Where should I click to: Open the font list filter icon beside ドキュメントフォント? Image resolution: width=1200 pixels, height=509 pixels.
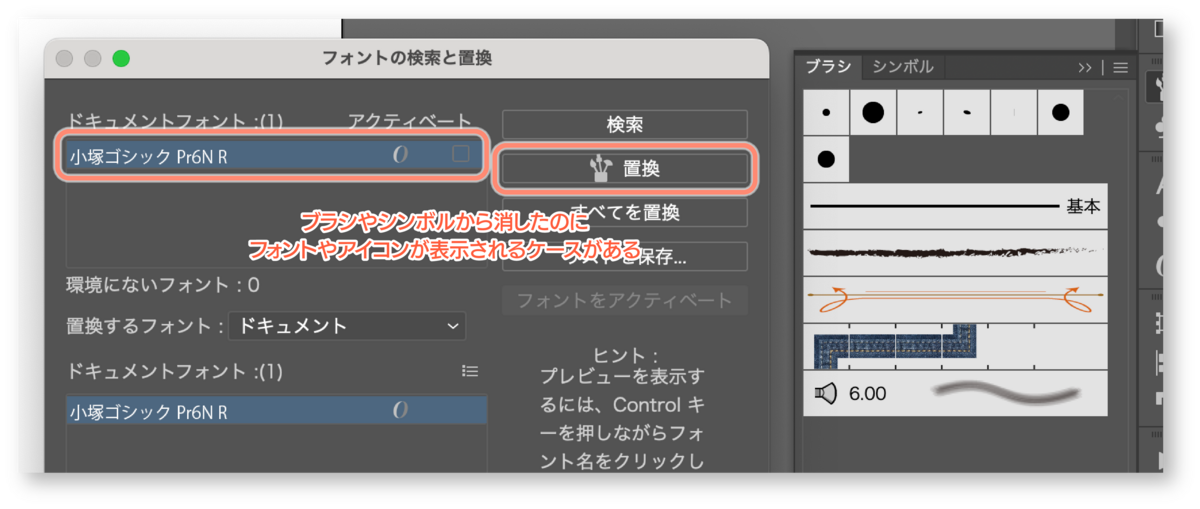[x=470, y=371]
